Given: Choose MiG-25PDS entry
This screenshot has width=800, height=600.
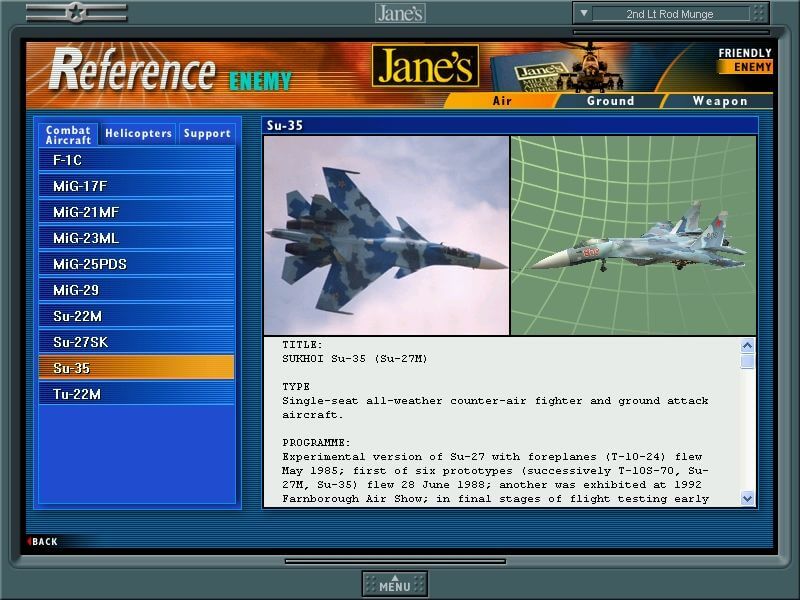Looking at the screenshot, I should pyautogui.click(x=137, y=264).
